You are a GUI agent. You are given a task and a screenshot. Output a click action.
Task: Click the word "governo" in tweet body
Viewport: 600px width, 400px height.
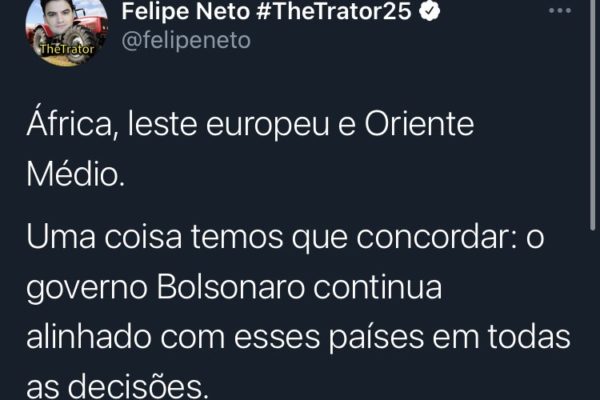pos(87,289)
